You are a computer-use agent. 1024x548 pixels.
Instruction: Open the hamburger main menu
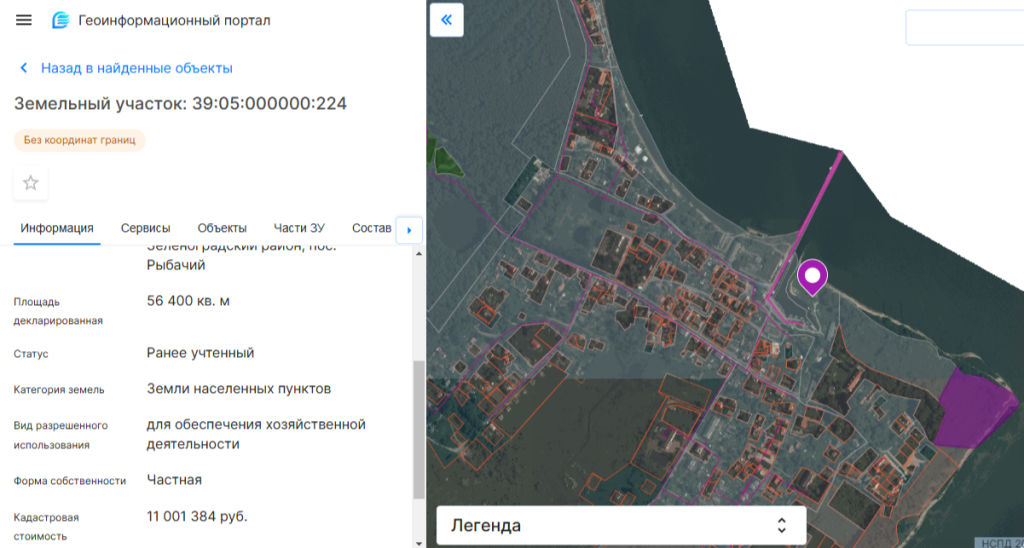tap(24, 20)
